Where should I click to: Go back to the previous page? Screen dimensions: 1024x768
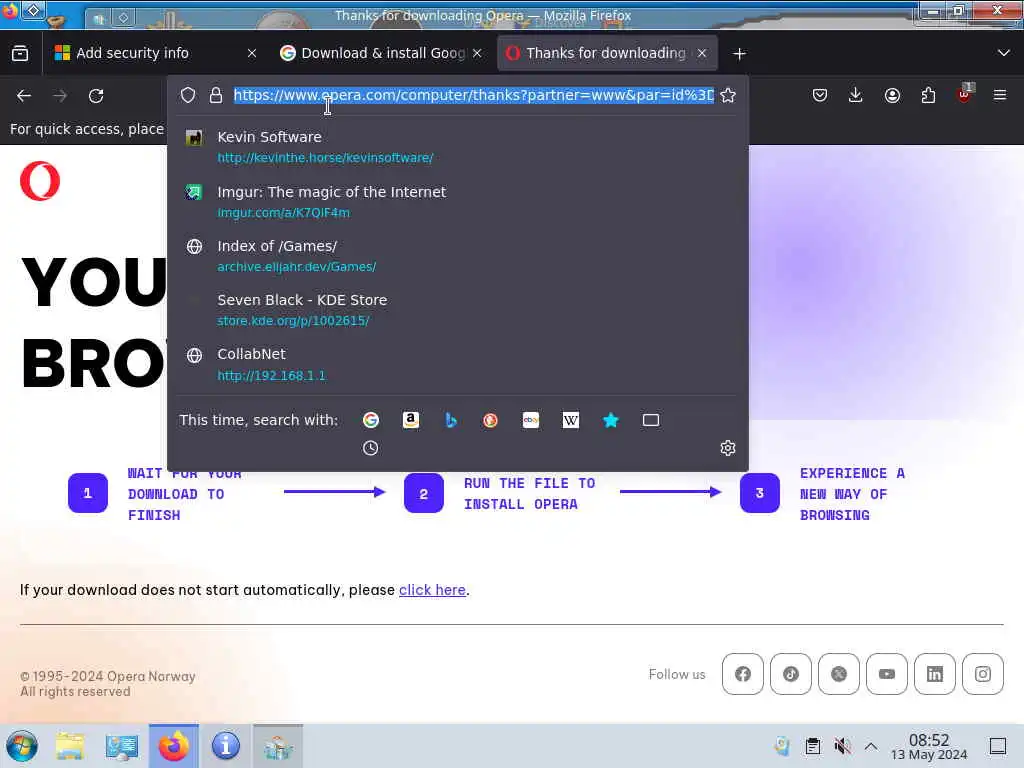tap(24, 96)
